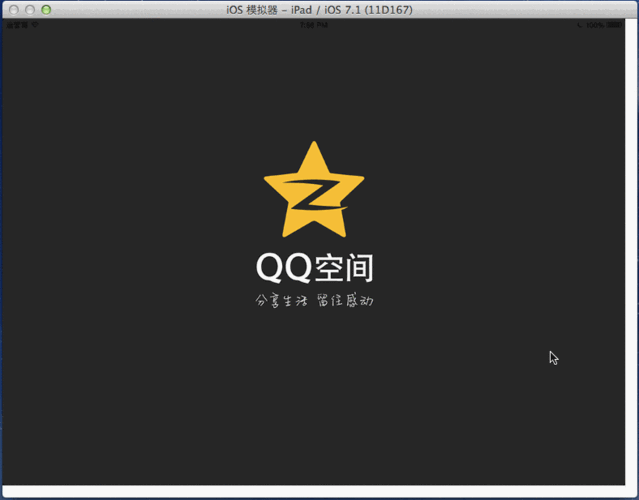Tap the 100% battery percentage text
The image size is (639, 500).
[x=597, y=25]
